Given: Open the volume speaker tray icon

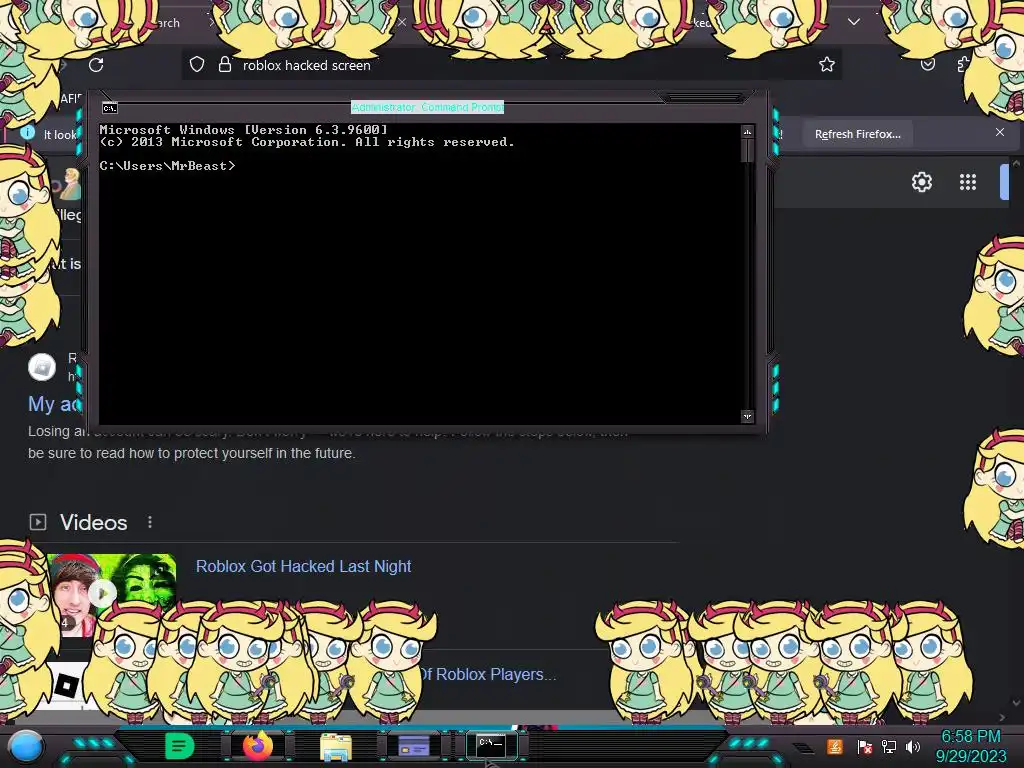Looking at the screenshot, I should [913, 746].
